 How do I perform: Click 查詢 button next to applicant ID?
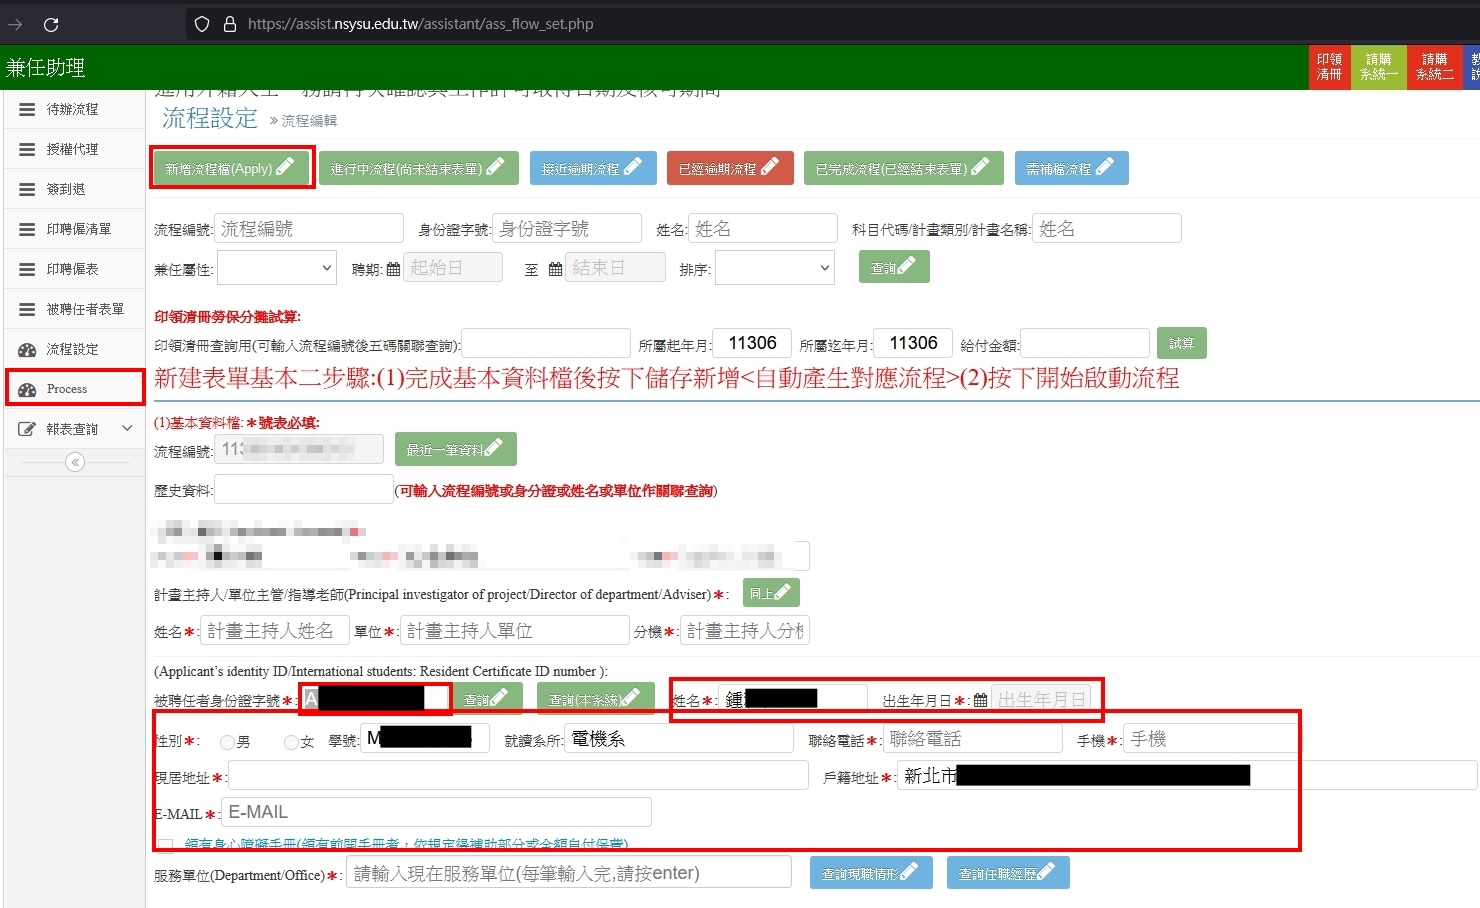click(487, 699)
